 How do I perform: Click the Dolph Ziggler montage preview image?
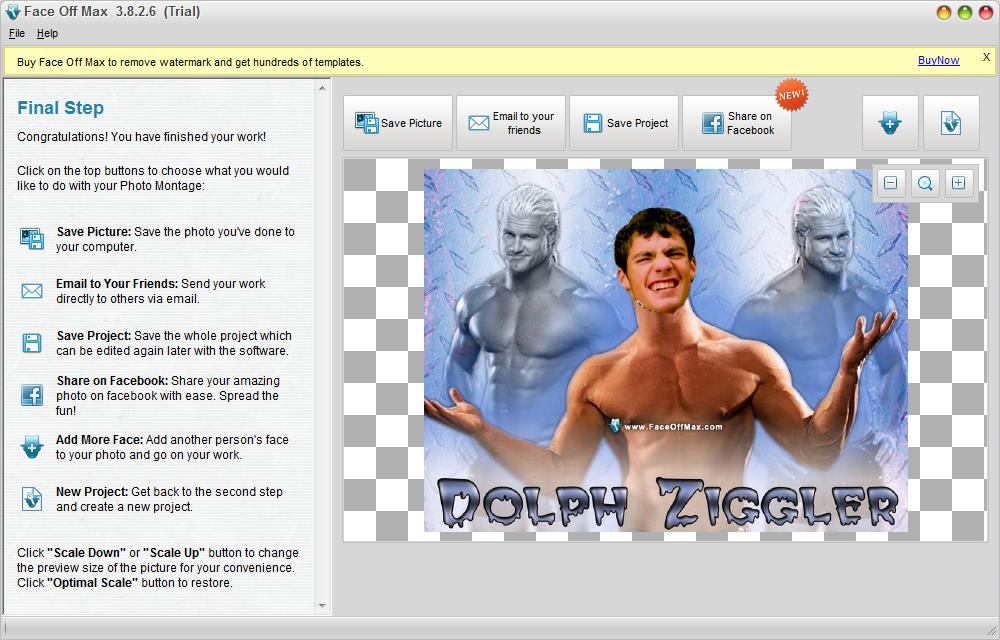click(666, 350)
